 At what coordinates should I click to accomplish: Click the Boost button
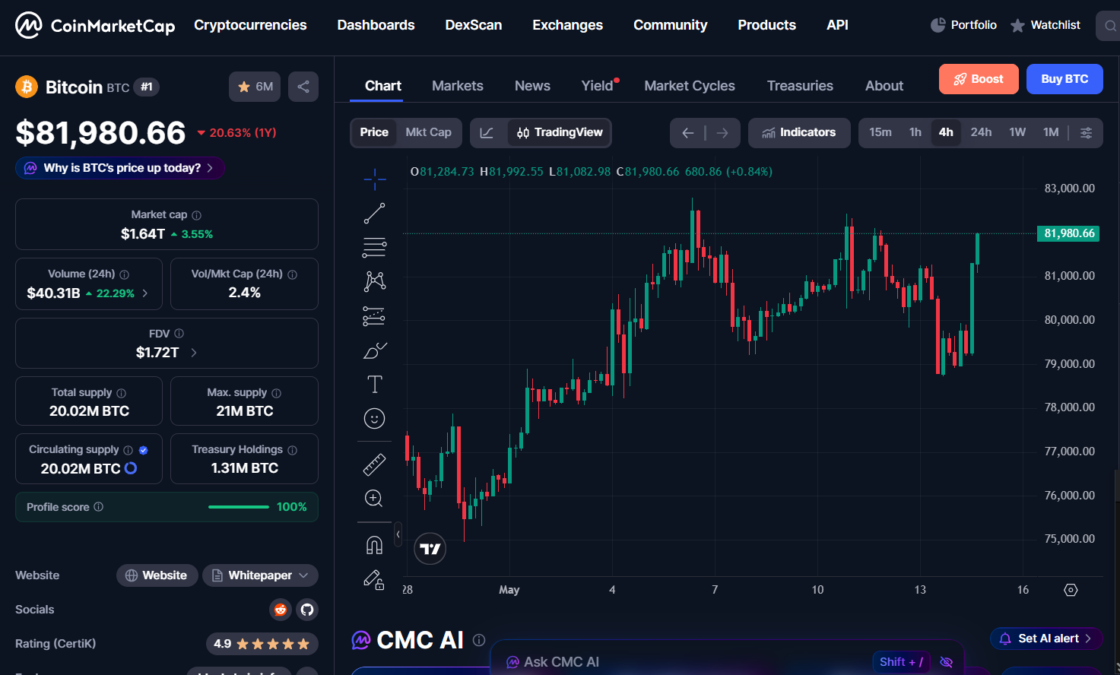pos(979,79)
